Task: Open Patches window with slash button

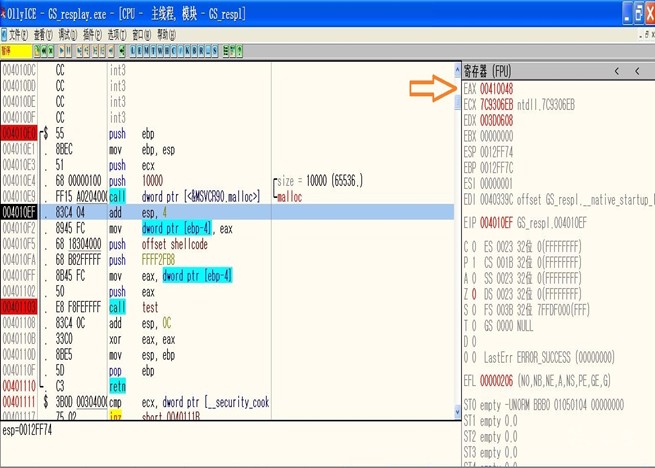Action: pos(180,51)
